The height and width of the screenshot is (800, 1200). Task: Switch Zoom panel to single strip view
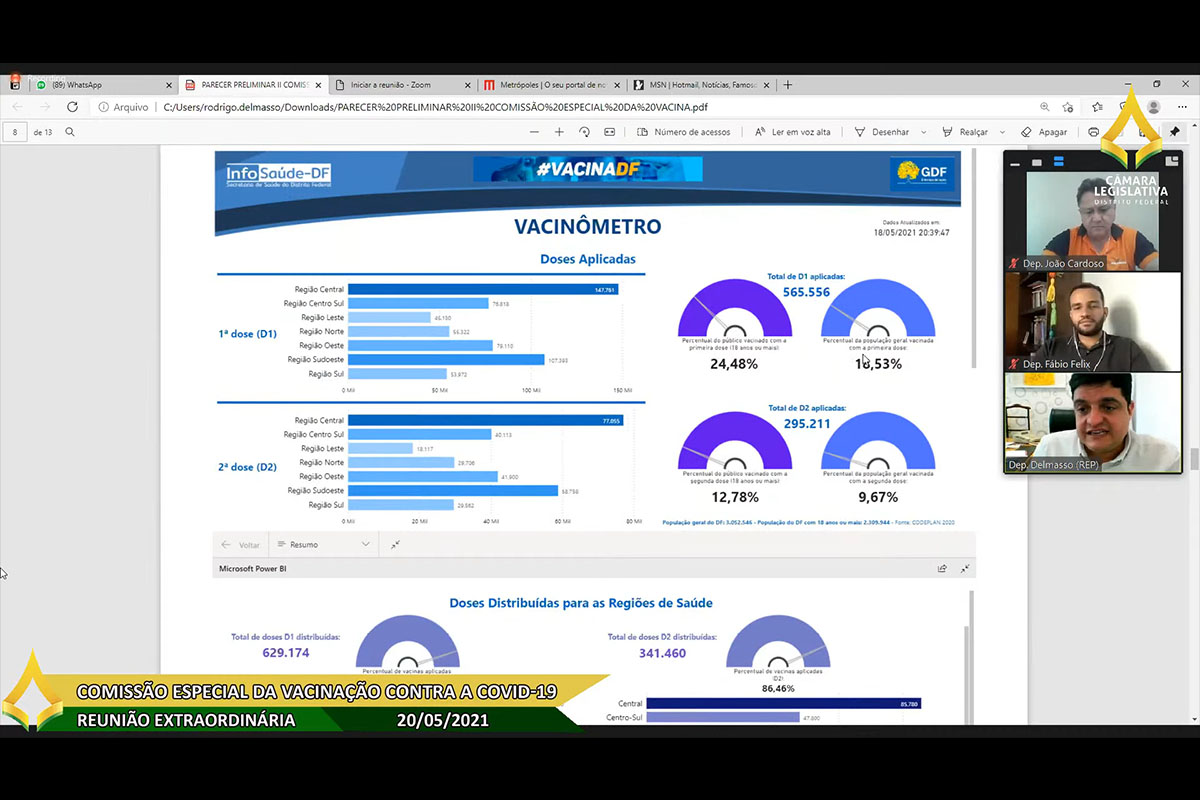[x=1037, y=162]
